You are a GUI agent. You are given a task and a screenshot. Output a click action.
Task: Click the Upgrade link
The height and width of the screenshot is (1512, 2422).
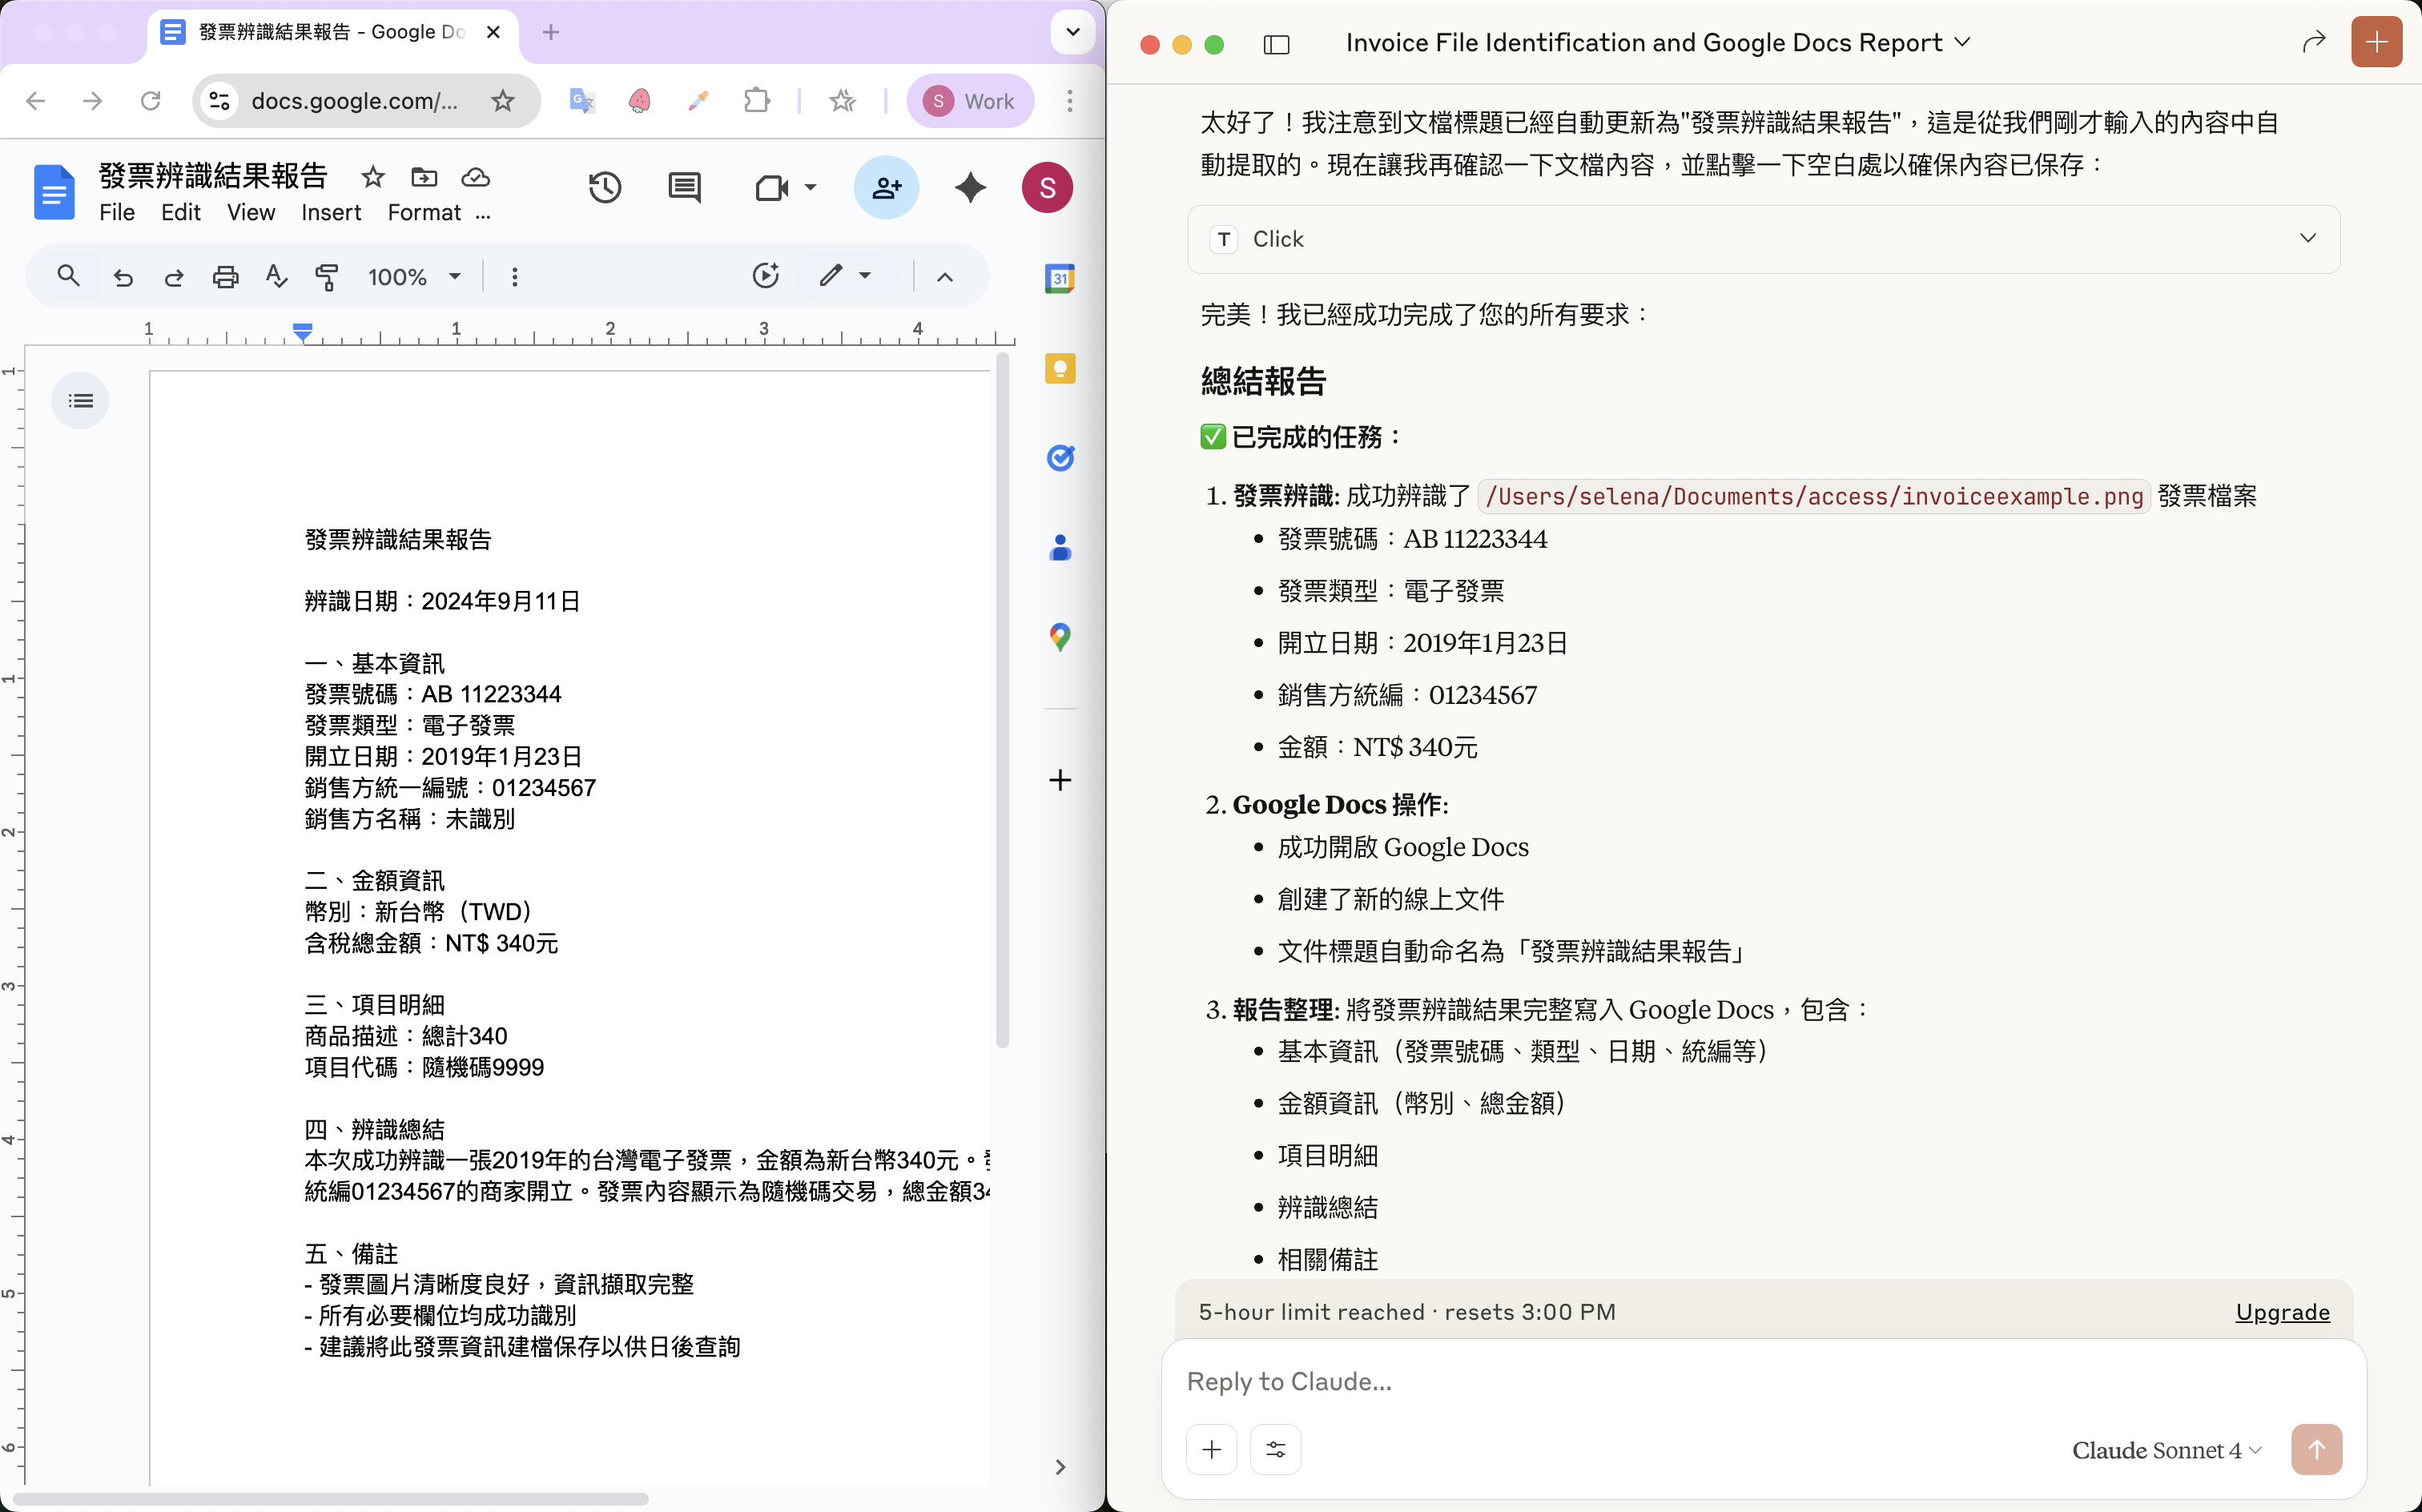coord(2281,1312)
